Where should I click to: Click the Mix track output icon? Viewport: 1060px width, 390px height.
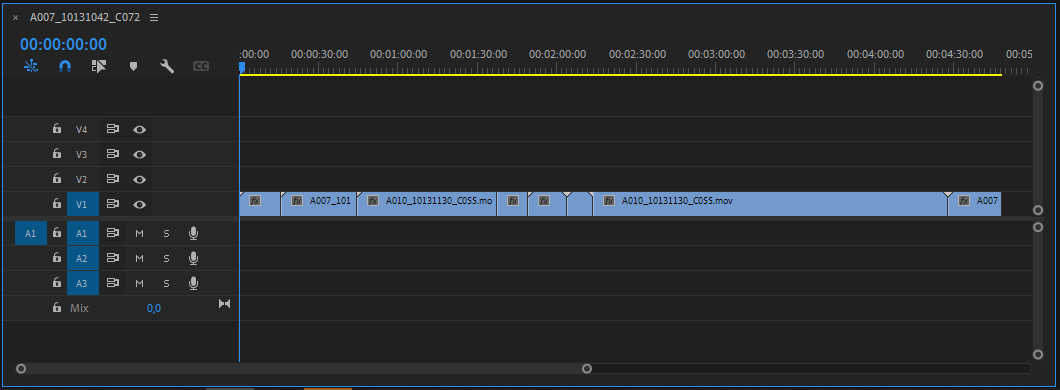click(x=224, y=304)
